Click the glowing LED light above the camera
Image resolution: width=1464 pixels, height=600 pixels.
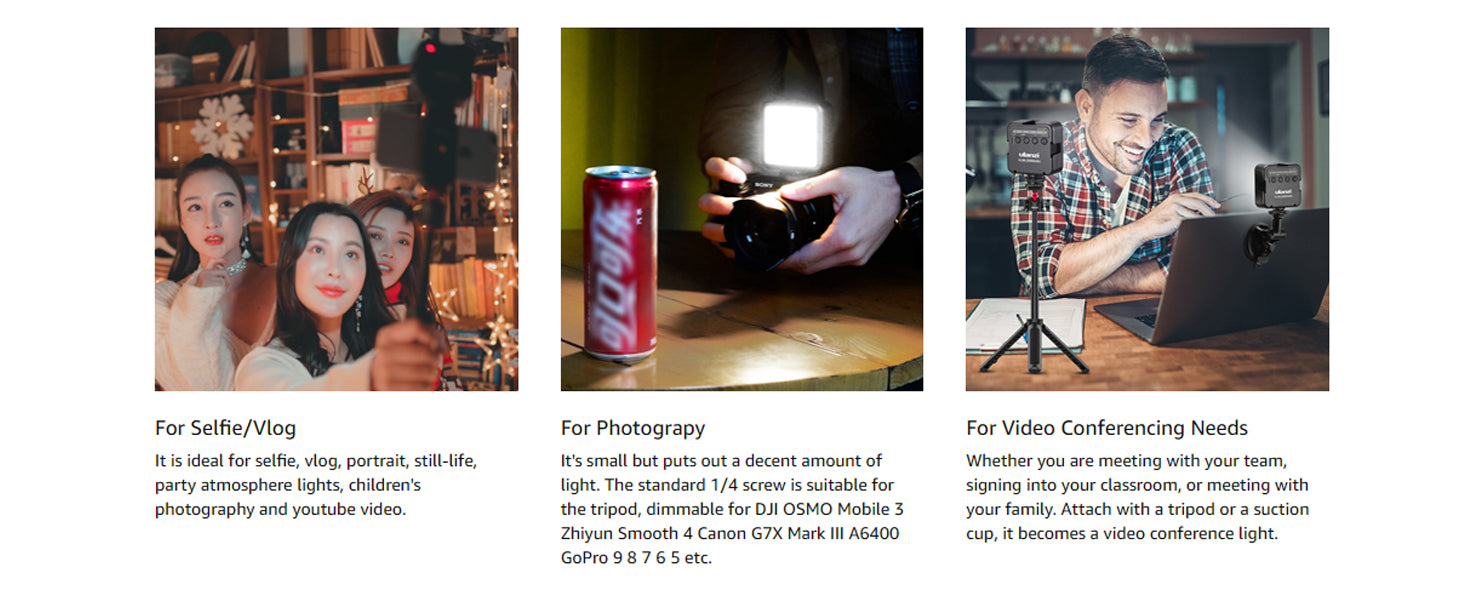[792, 135]
